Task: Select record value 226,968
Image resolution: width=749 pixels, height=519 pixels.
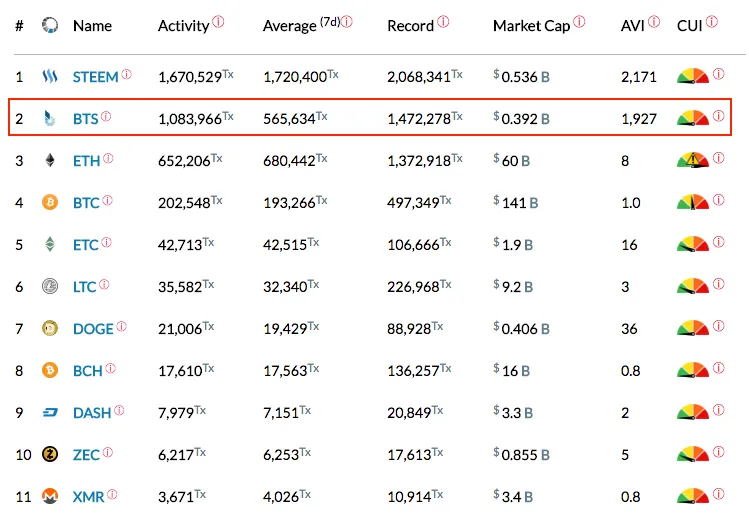Action: [x=413, y=287]
